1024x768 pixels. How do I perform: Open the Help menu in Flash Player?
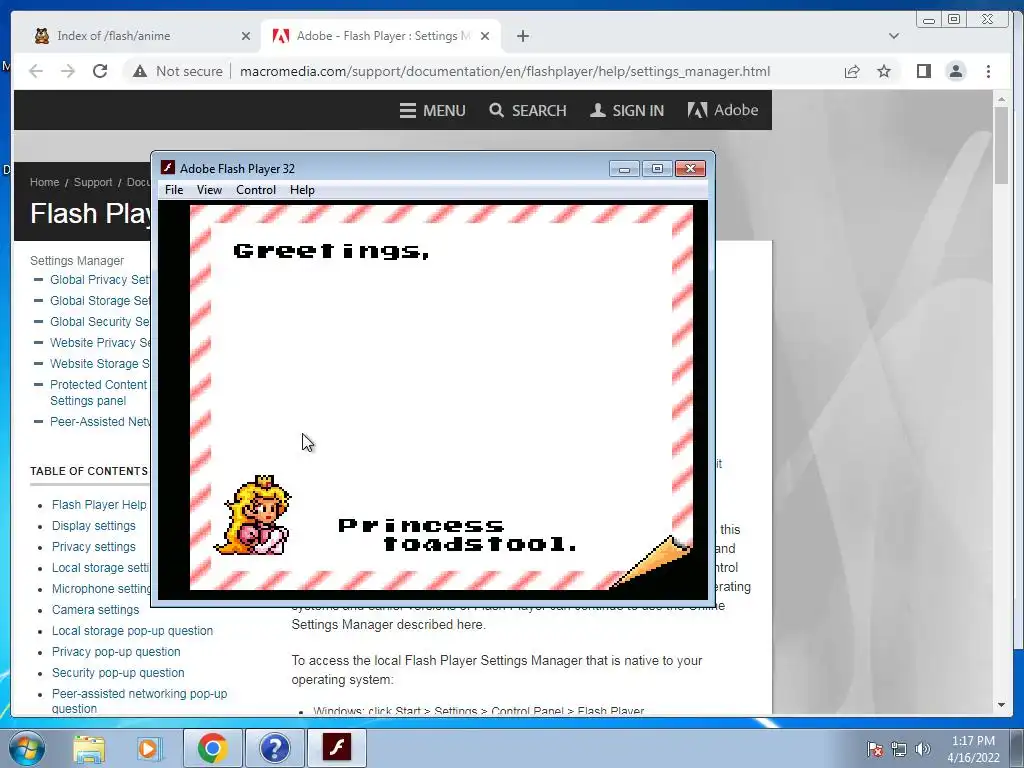point(302,190)
